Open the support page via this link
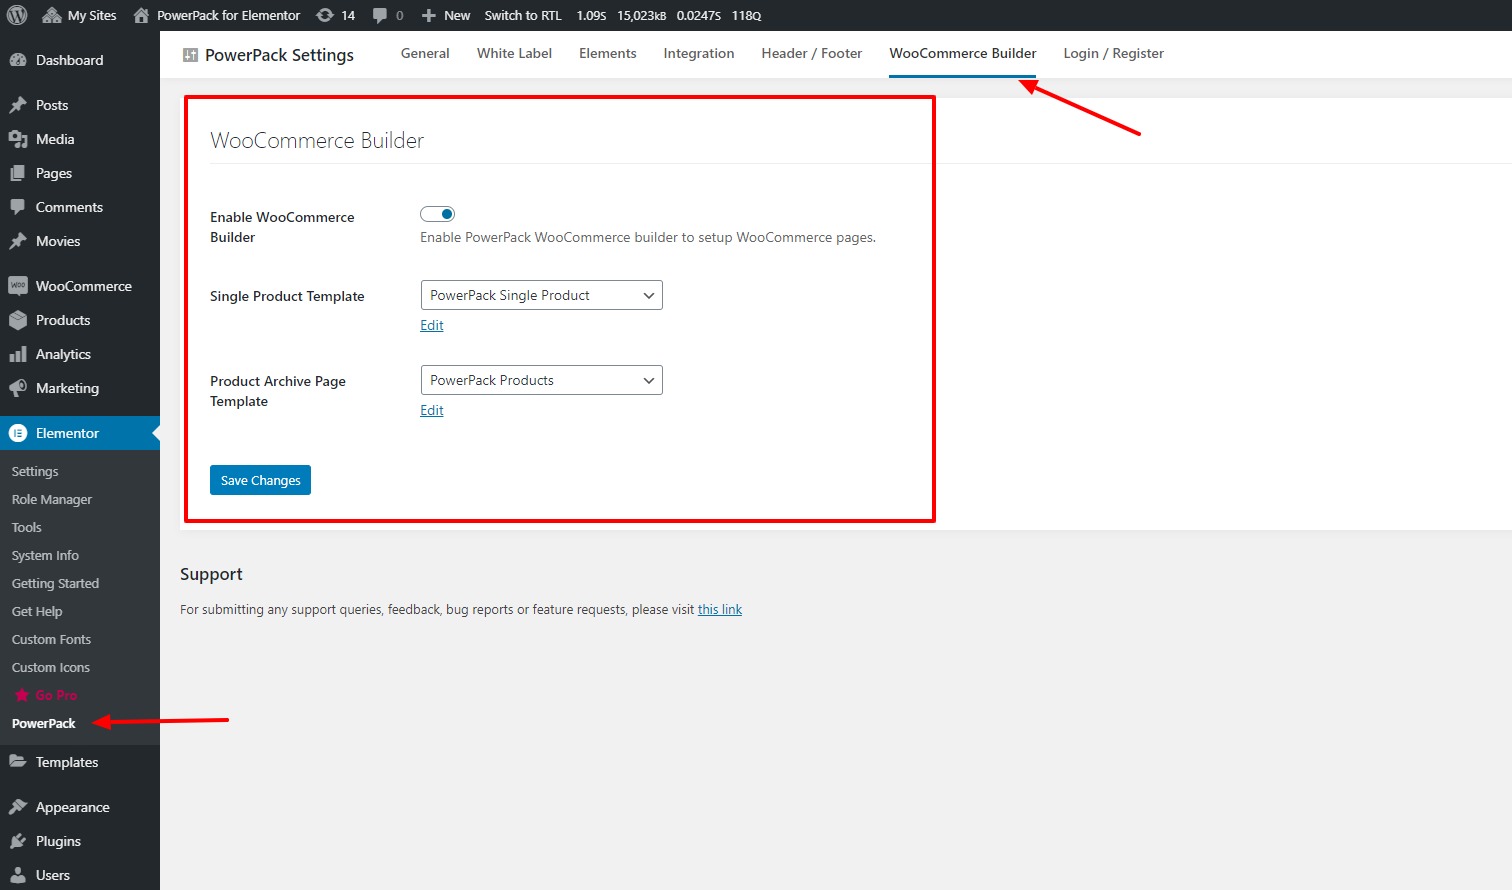 pos(719,609)
